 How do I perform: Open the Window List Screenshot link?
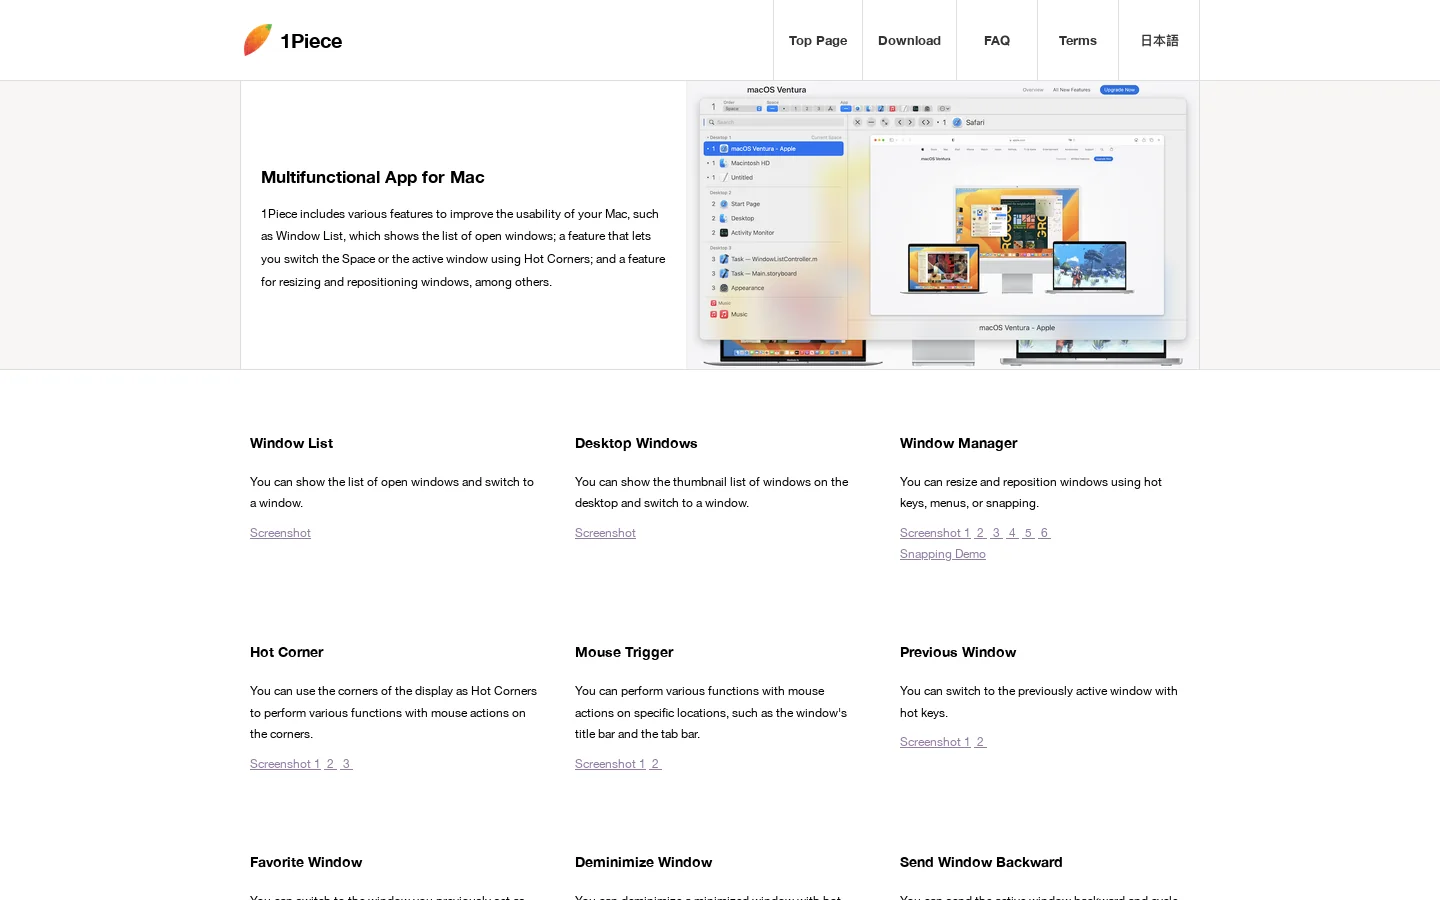click(280, 533)
